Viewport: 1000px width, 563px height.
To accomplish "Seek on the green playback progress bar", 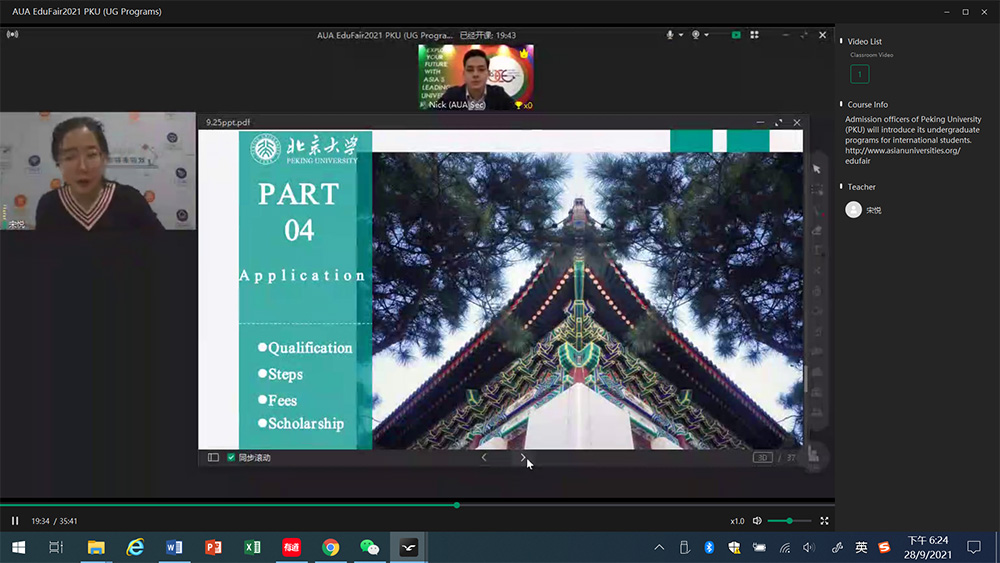I will coord(417,505).
